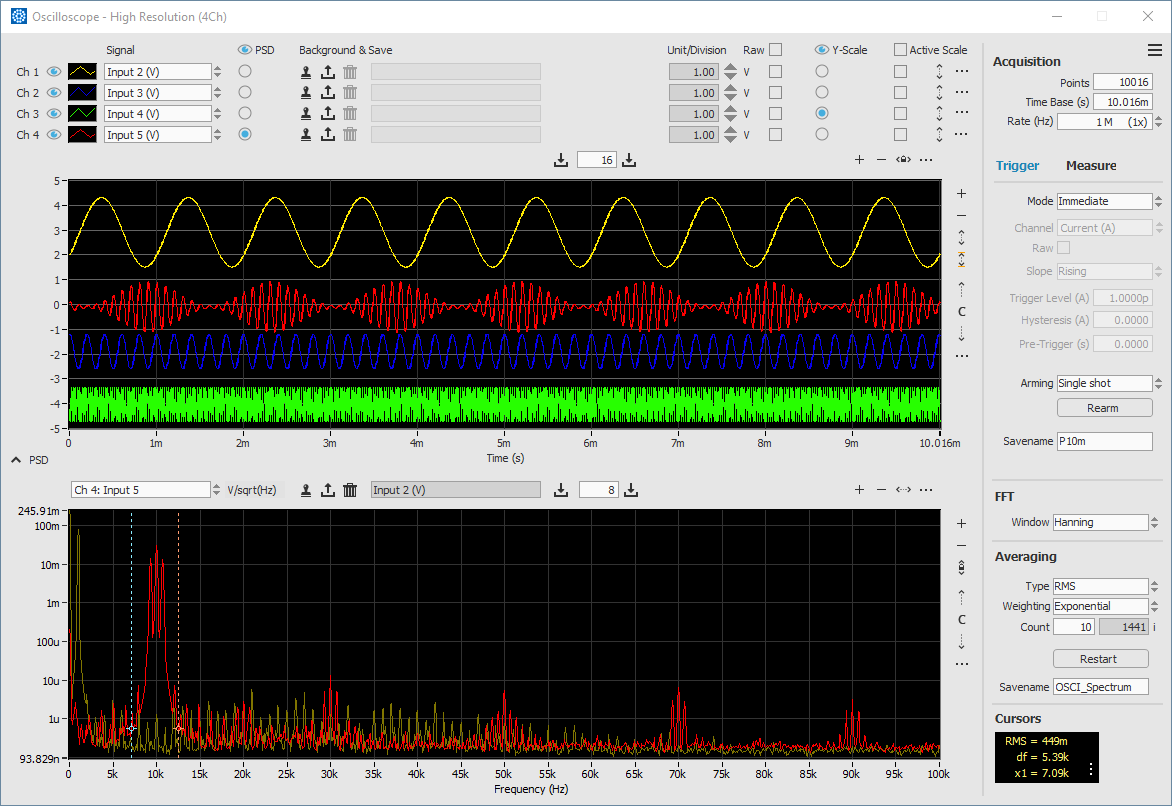The height and width of the screenshot is (806, 1172).
Task: Click the Ch 4 red trace color preview
Action: (80, 134)
